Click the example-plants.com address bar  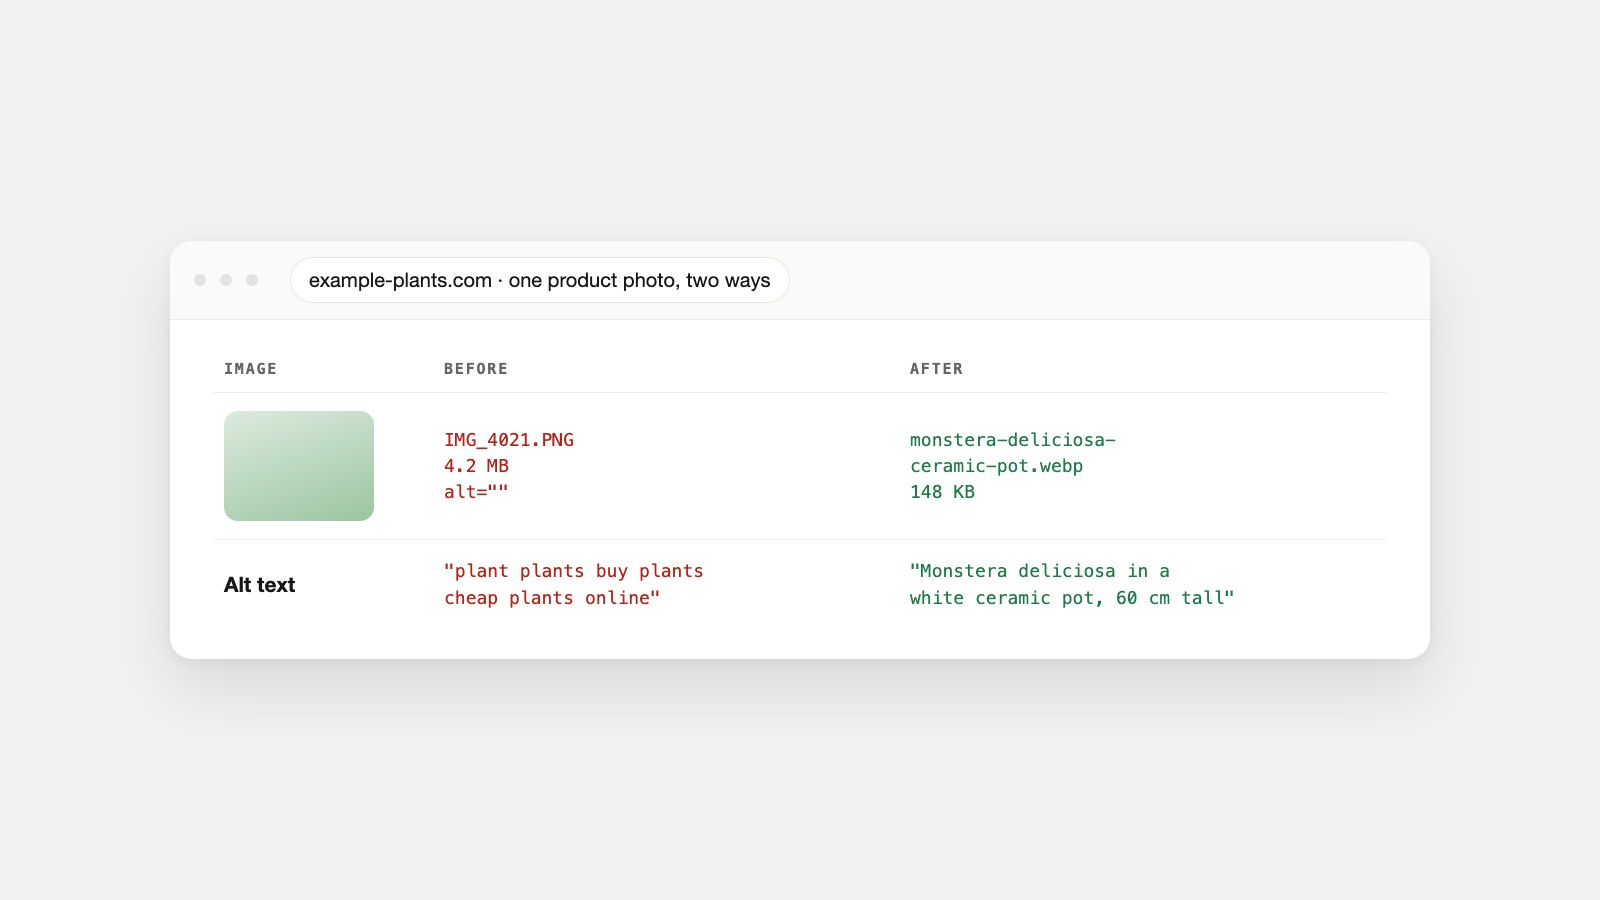(x=539, y=280)
